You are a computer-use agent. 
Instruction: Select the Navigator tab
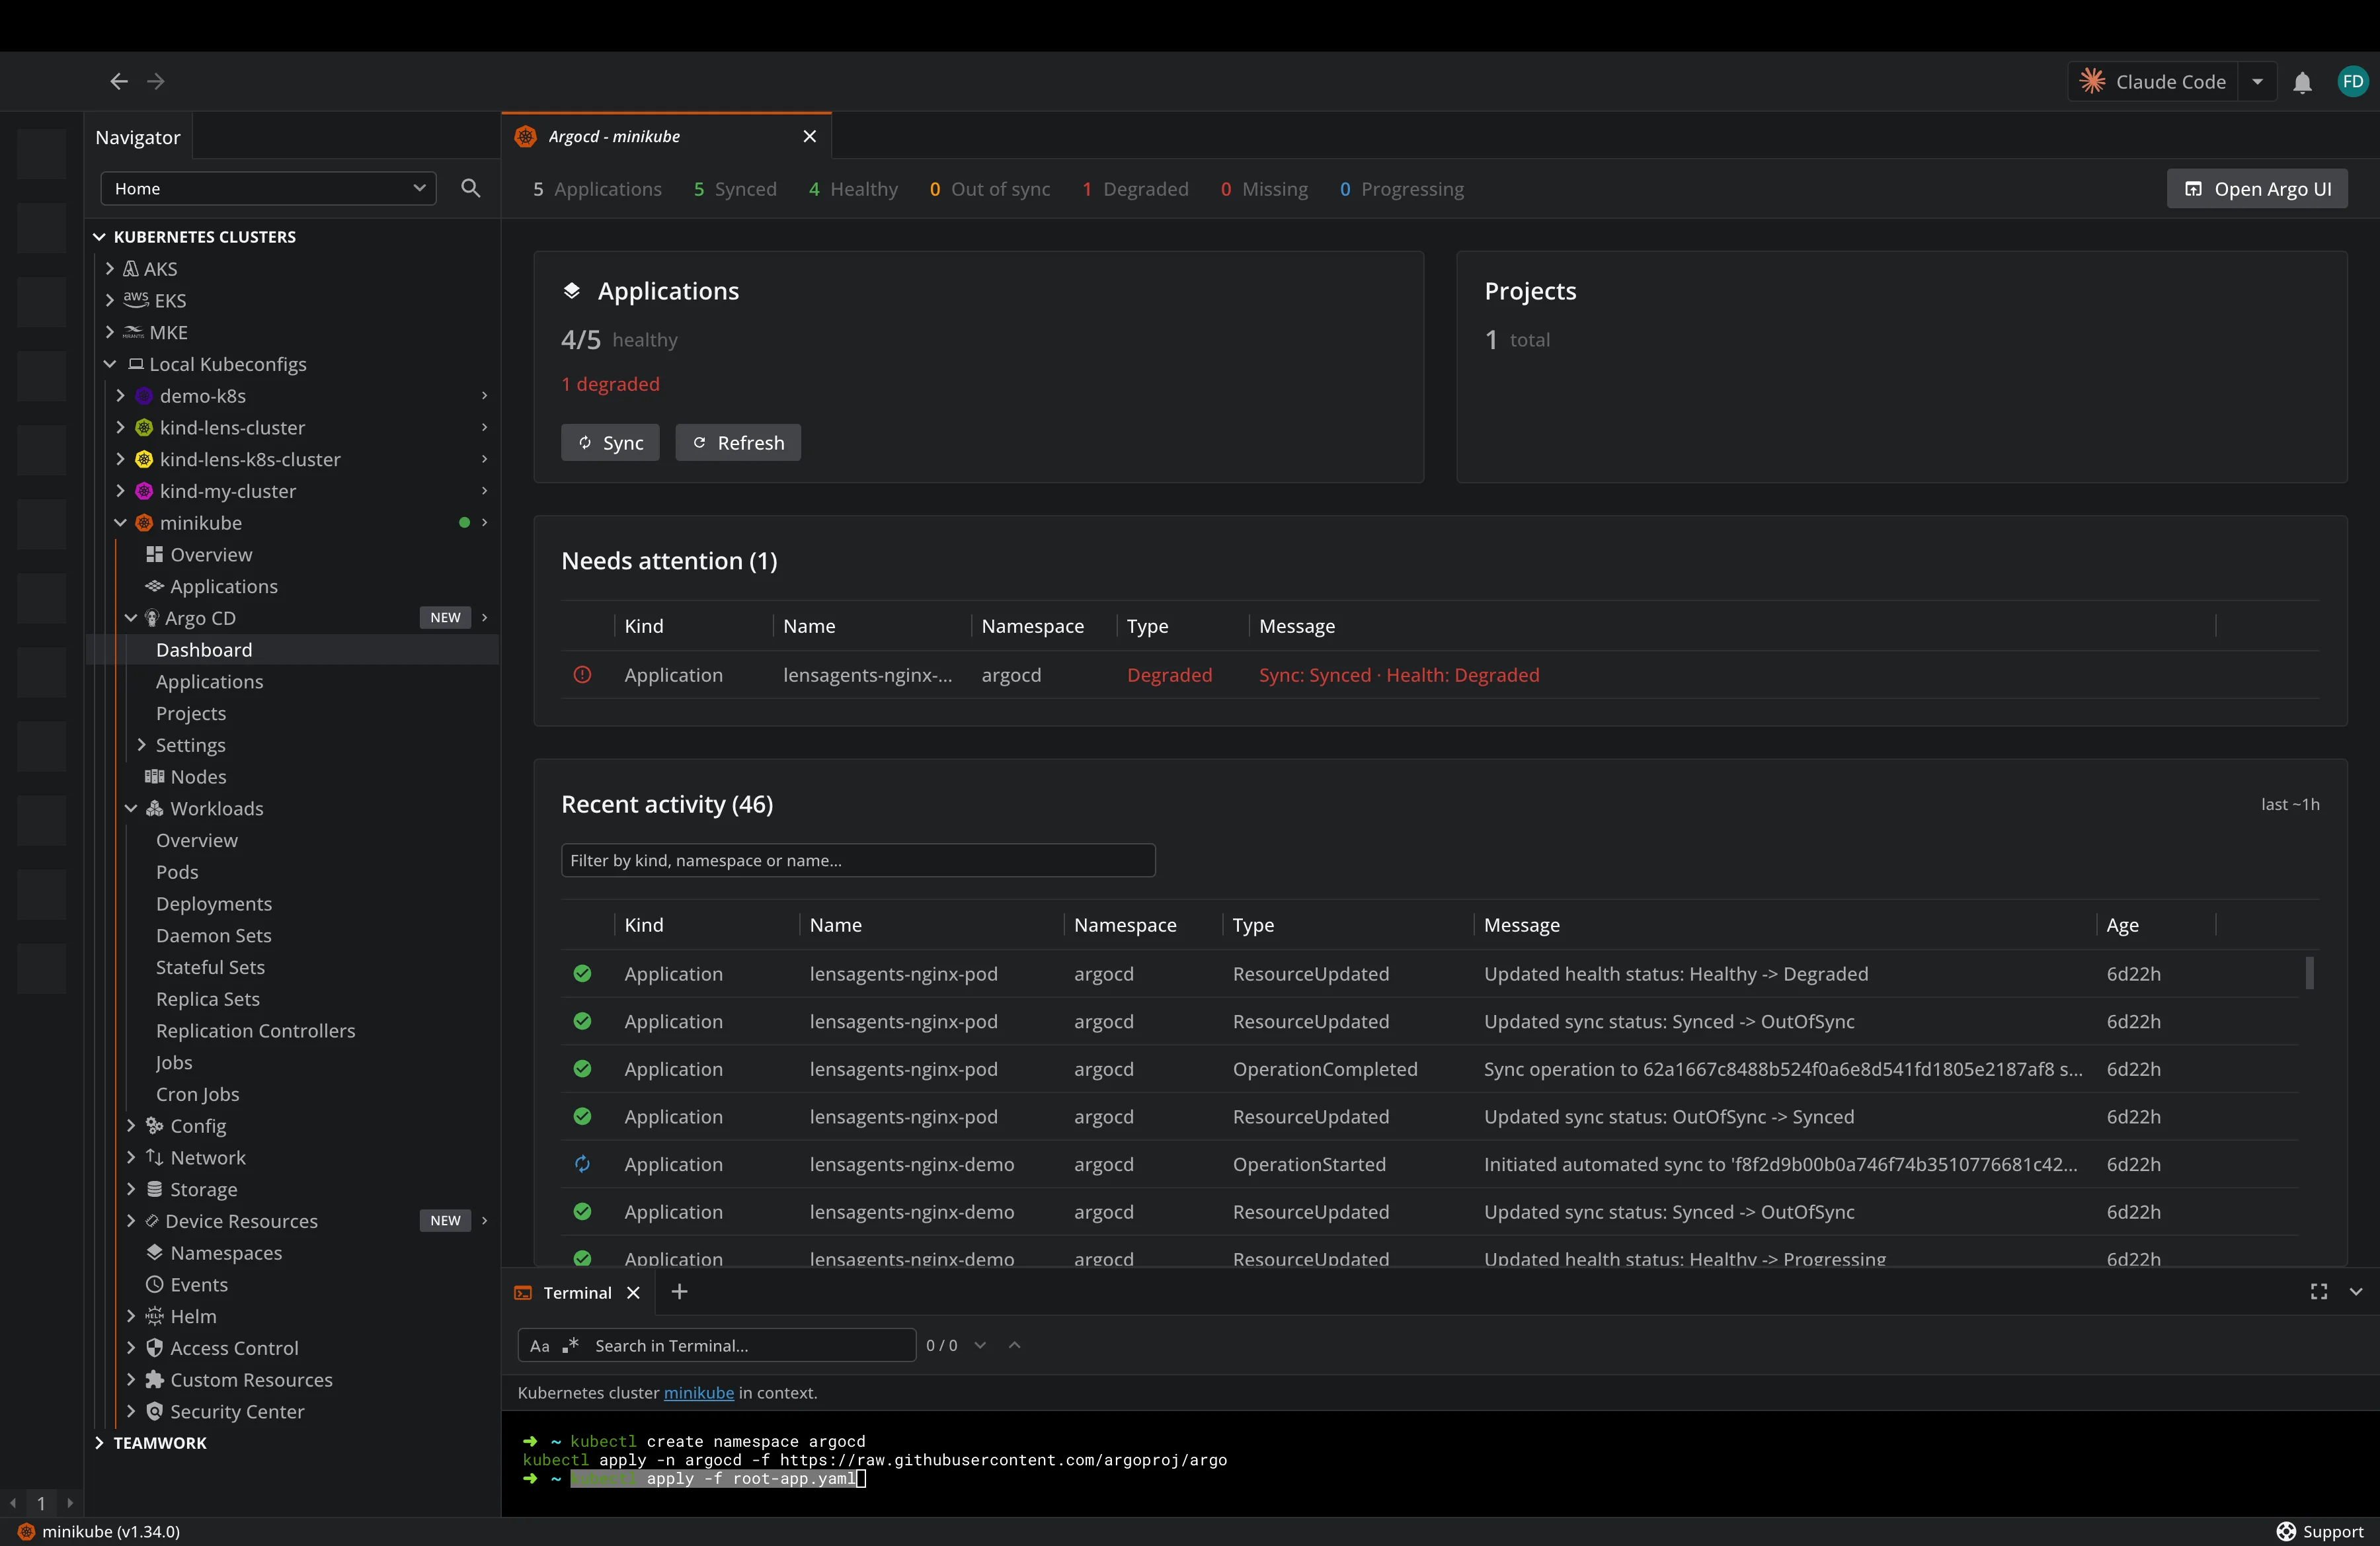(138, 137)
